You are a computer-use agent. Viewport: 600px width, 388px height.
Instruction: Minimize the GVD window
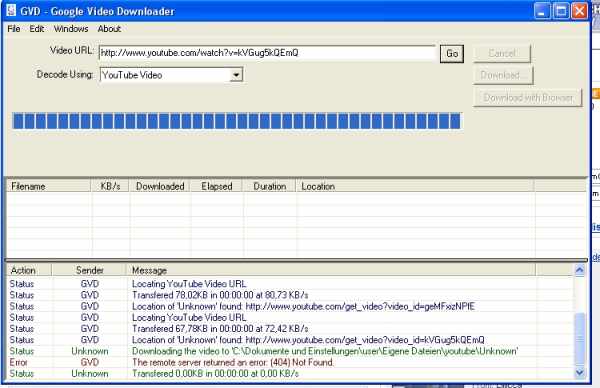(x=541, y=11)
